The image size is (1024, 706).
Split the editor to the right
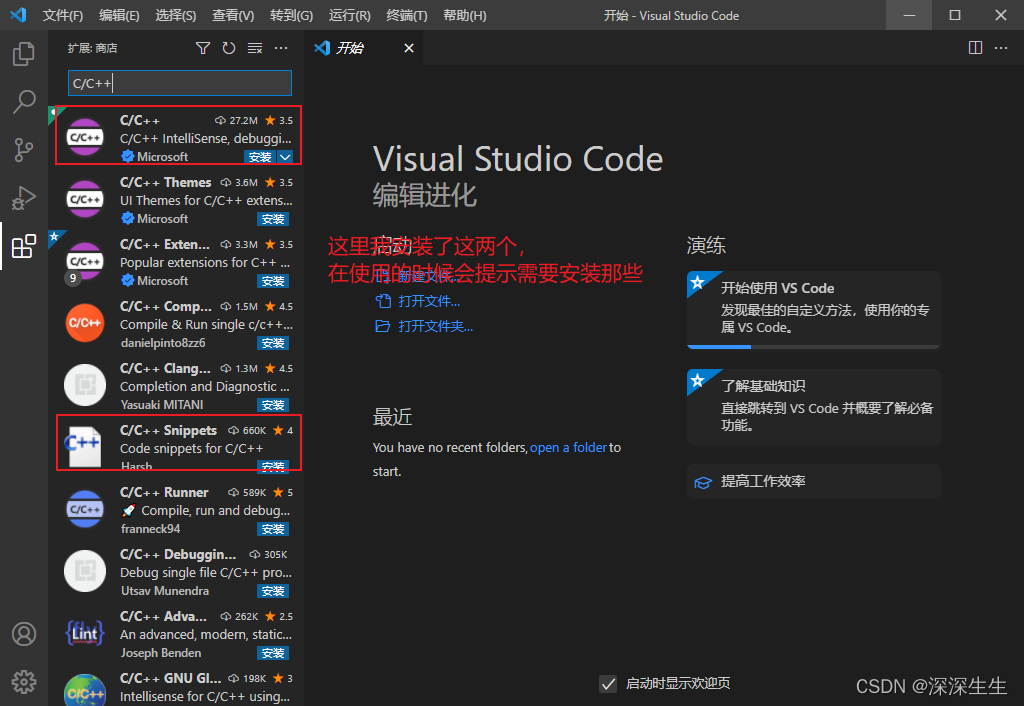pos(975,48)
